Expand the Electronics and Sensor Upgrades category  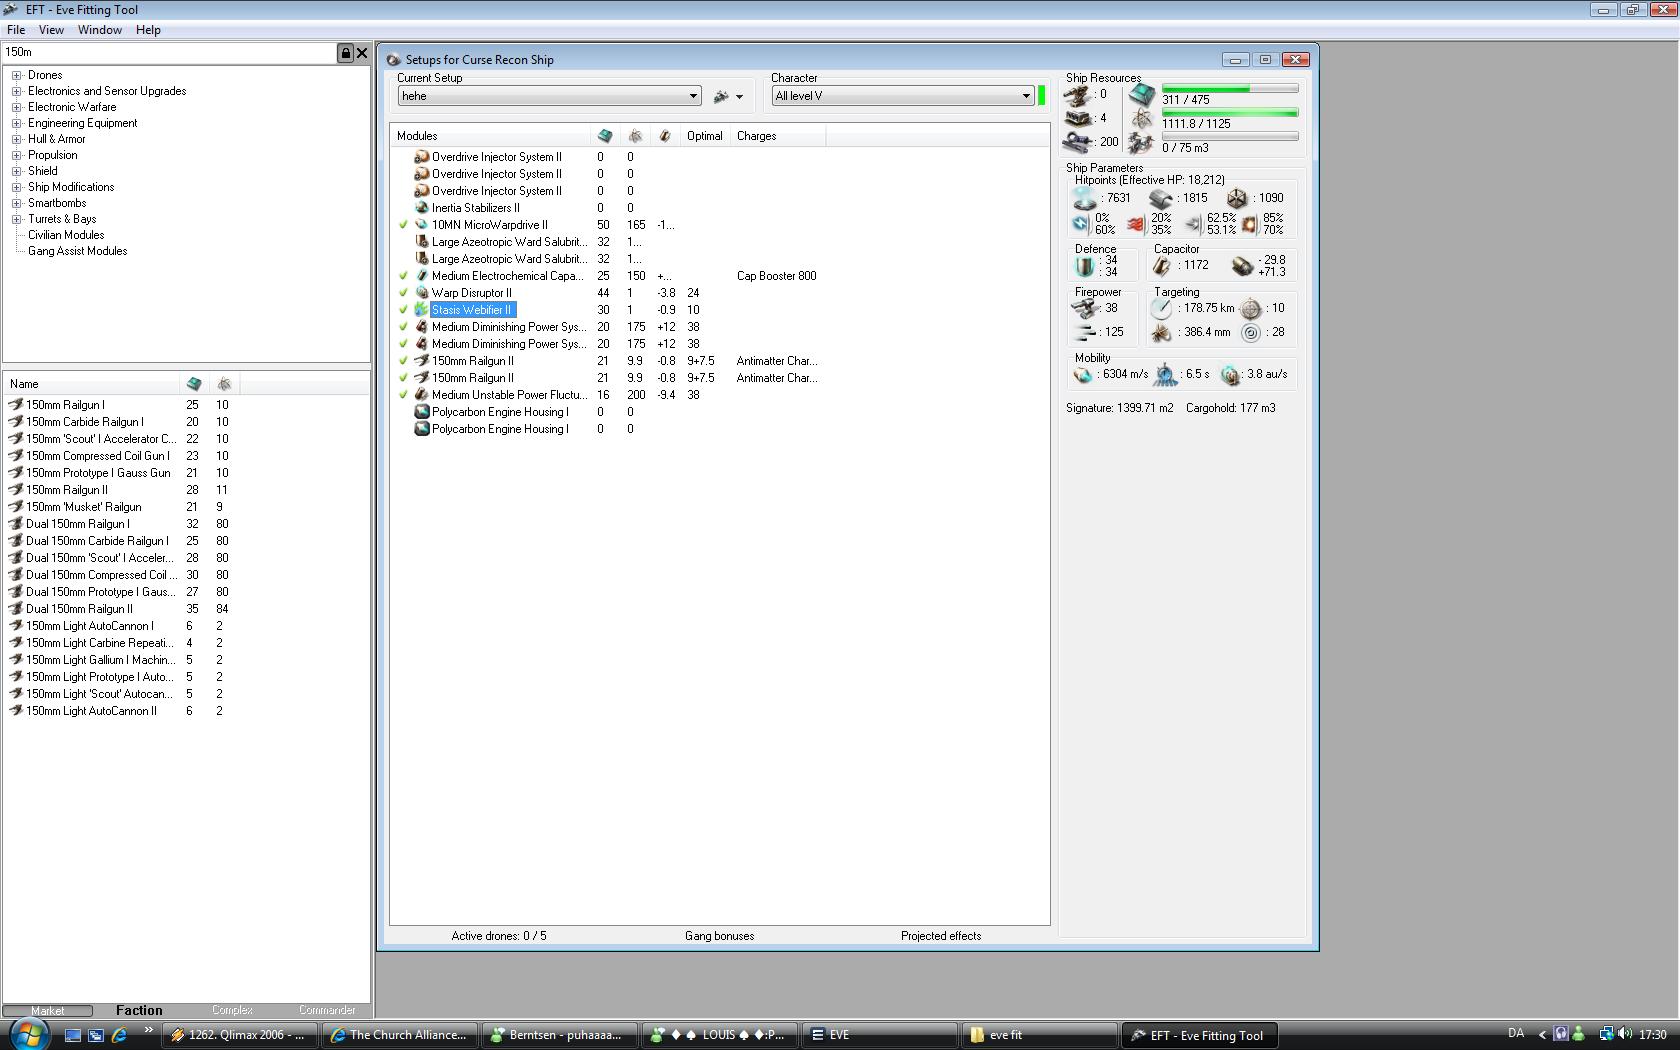[16, 91]
